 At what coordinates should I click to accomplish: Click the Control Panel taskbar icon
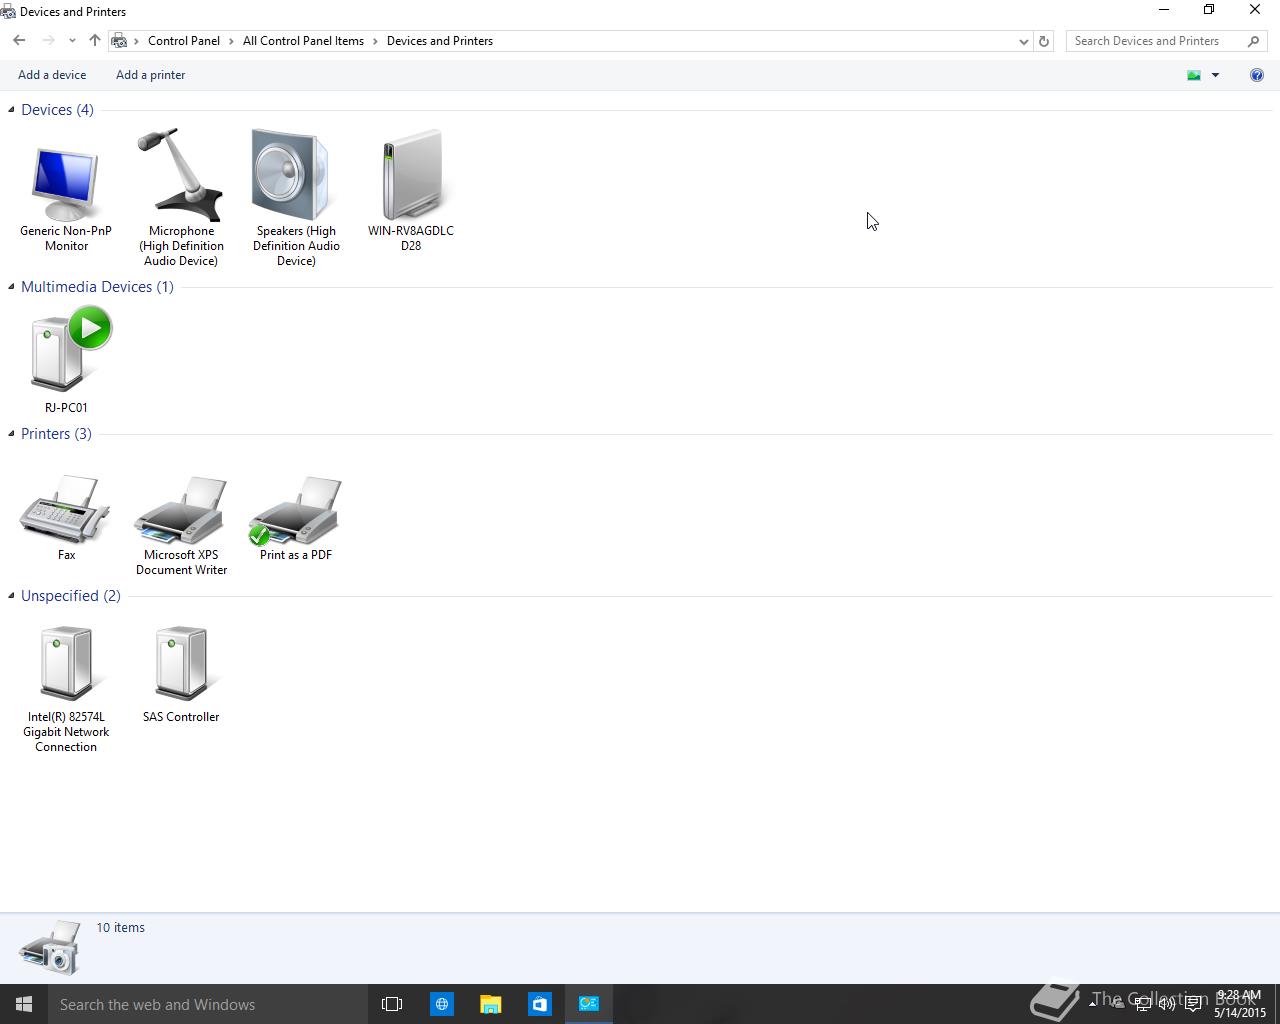[588, 1004]
